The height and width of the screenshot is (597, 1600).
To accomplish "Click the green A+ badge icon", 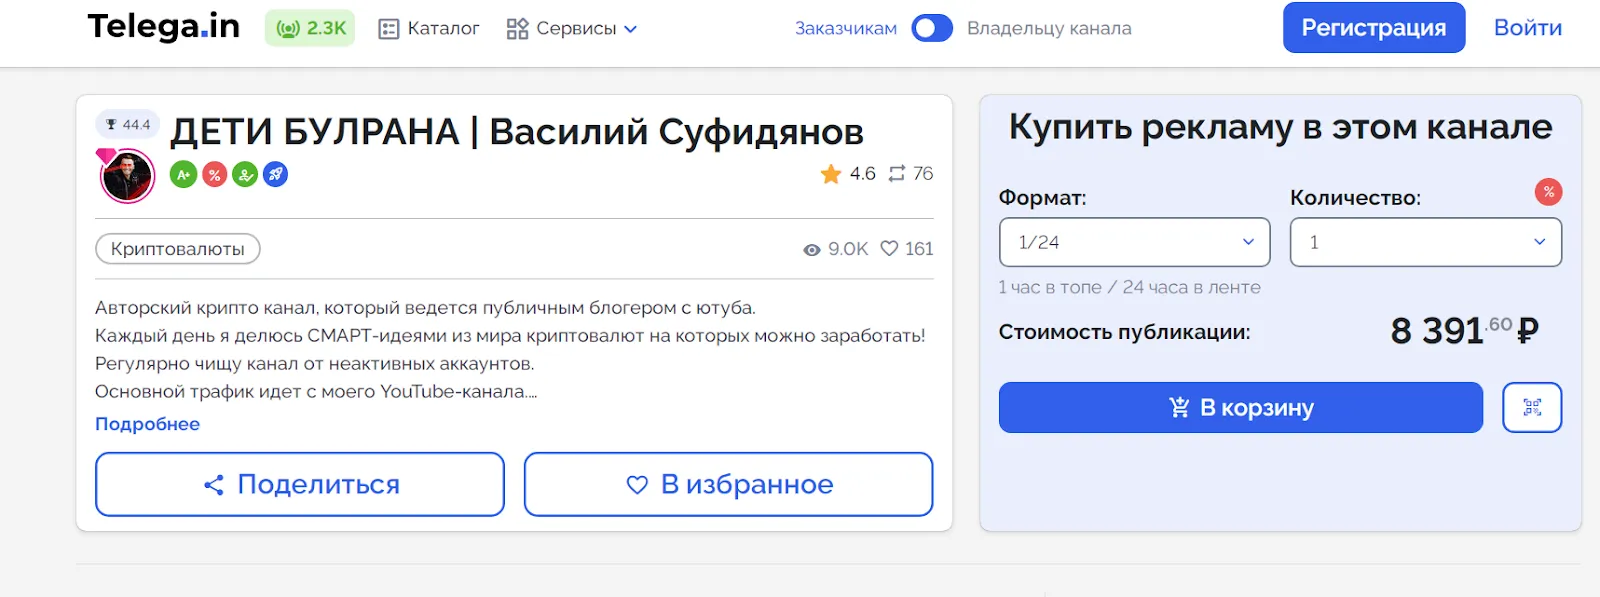I will click(183, 174).
